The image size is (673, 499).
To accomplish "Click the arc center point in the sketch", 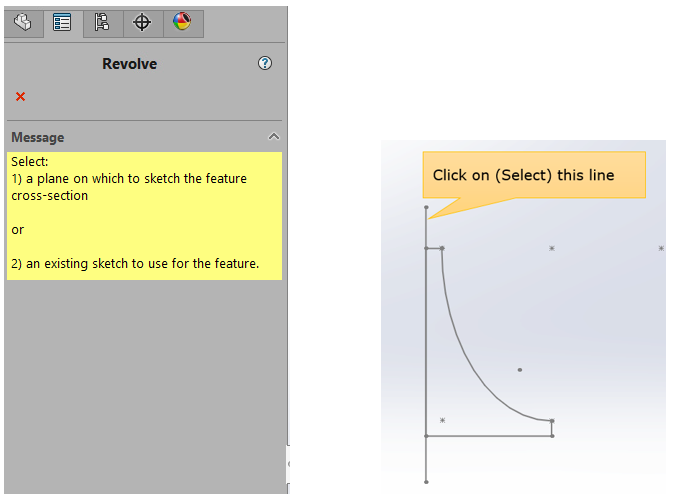I will tap(520, 369).
